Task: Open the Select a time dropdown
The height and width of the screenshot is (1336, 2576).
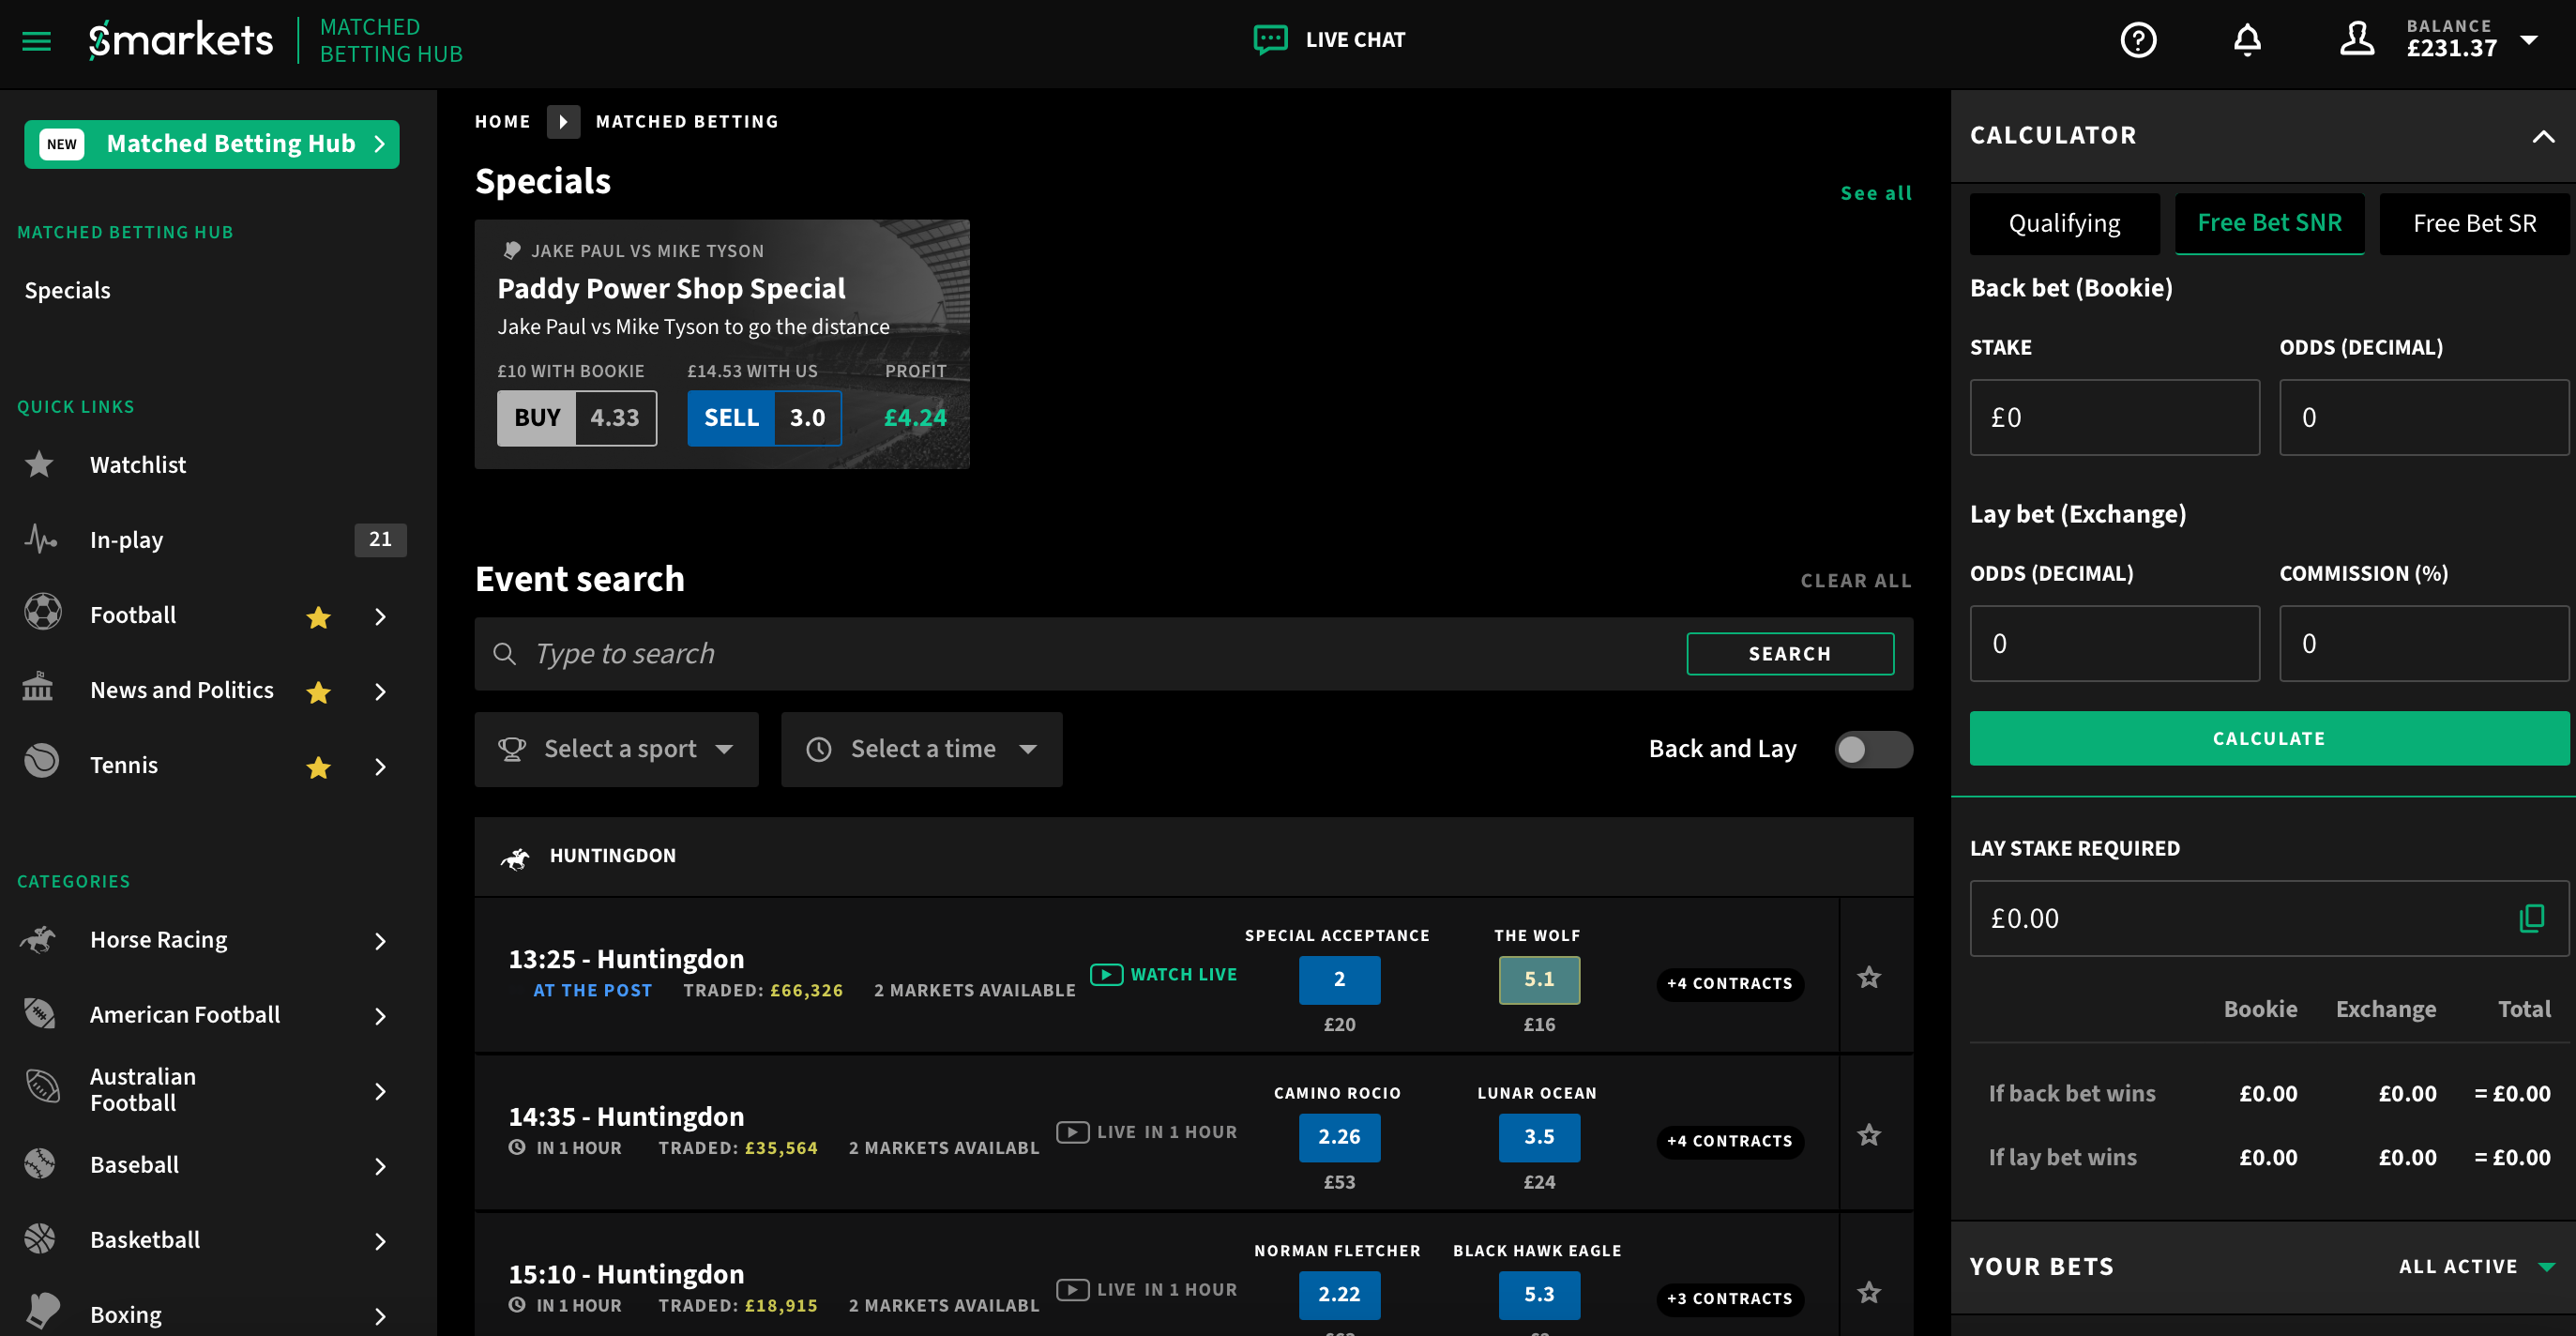Action: (921, 749)
